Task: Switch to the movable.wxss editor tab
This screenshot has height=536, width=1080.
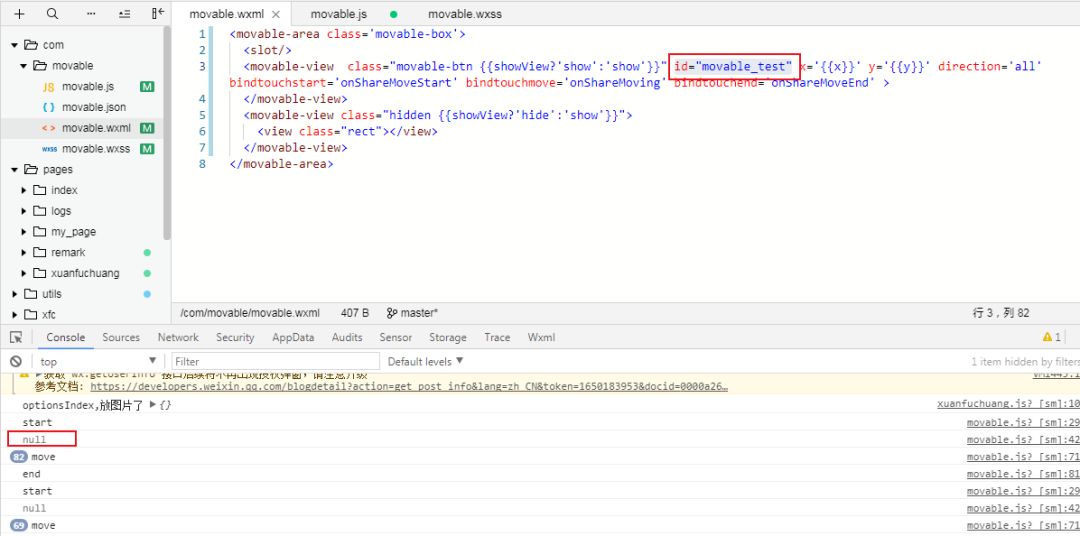Action: point(465,14)
